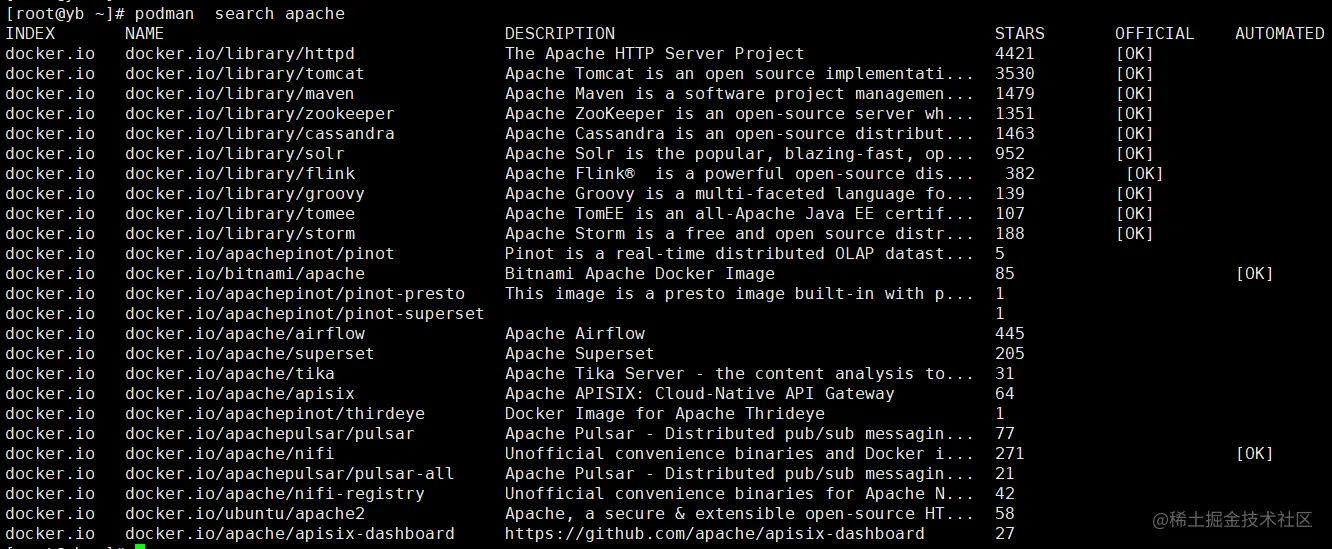The image size is (1332, 549).
Task: Click the green terminal cursor at the prompt
Action: coord(140,546)
